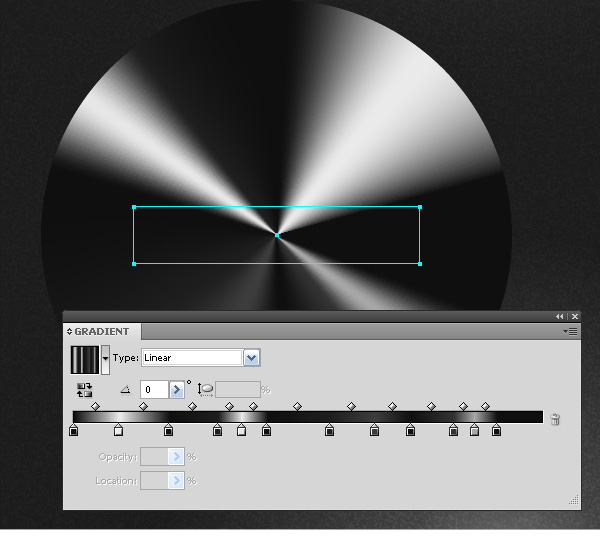This screenshot has height=551, width=600.
Task: Collapse the Gradient panel with double arrows
Action: pyautogui.click(x=559, y=316)
